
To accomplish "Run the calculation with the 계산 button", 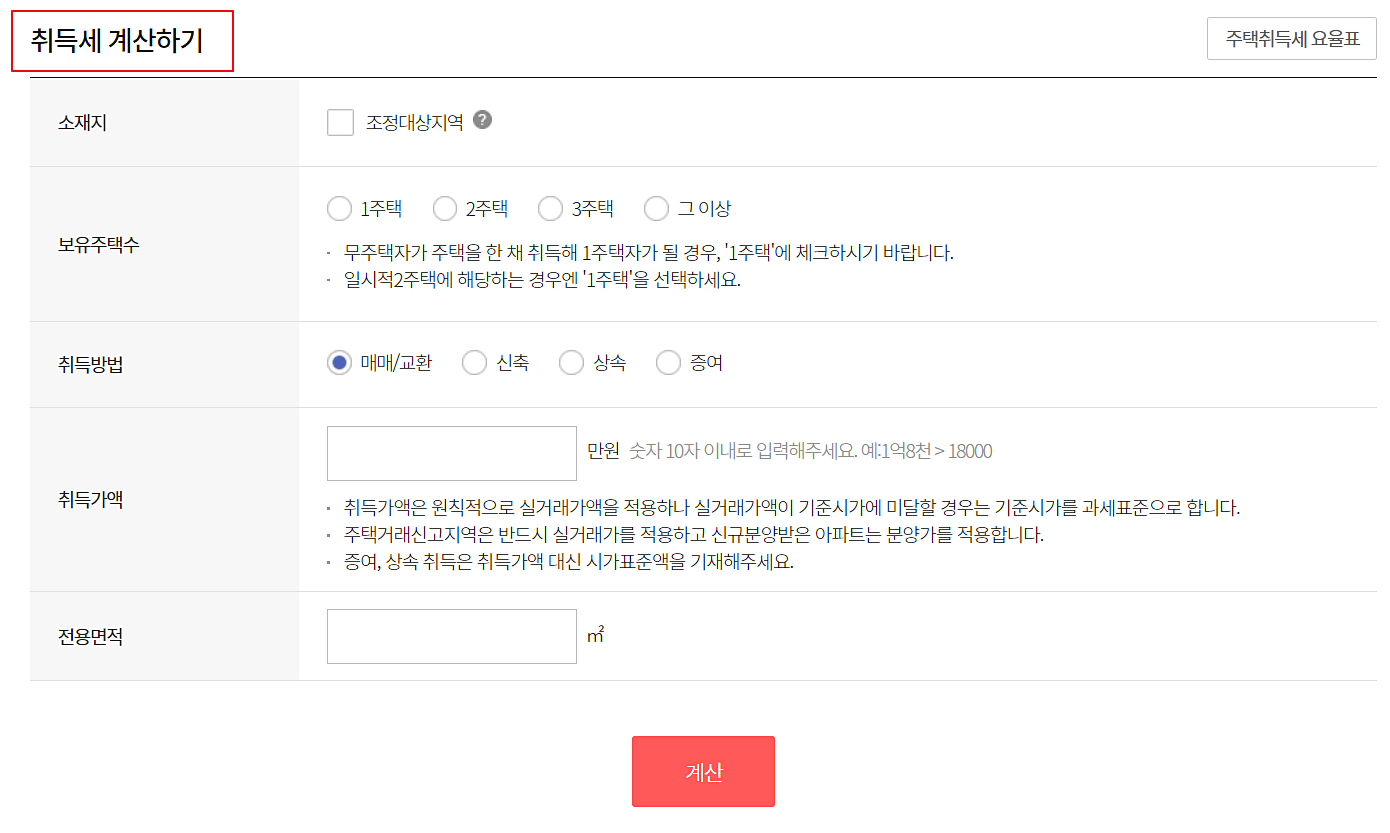I will [x=702, y=771].
